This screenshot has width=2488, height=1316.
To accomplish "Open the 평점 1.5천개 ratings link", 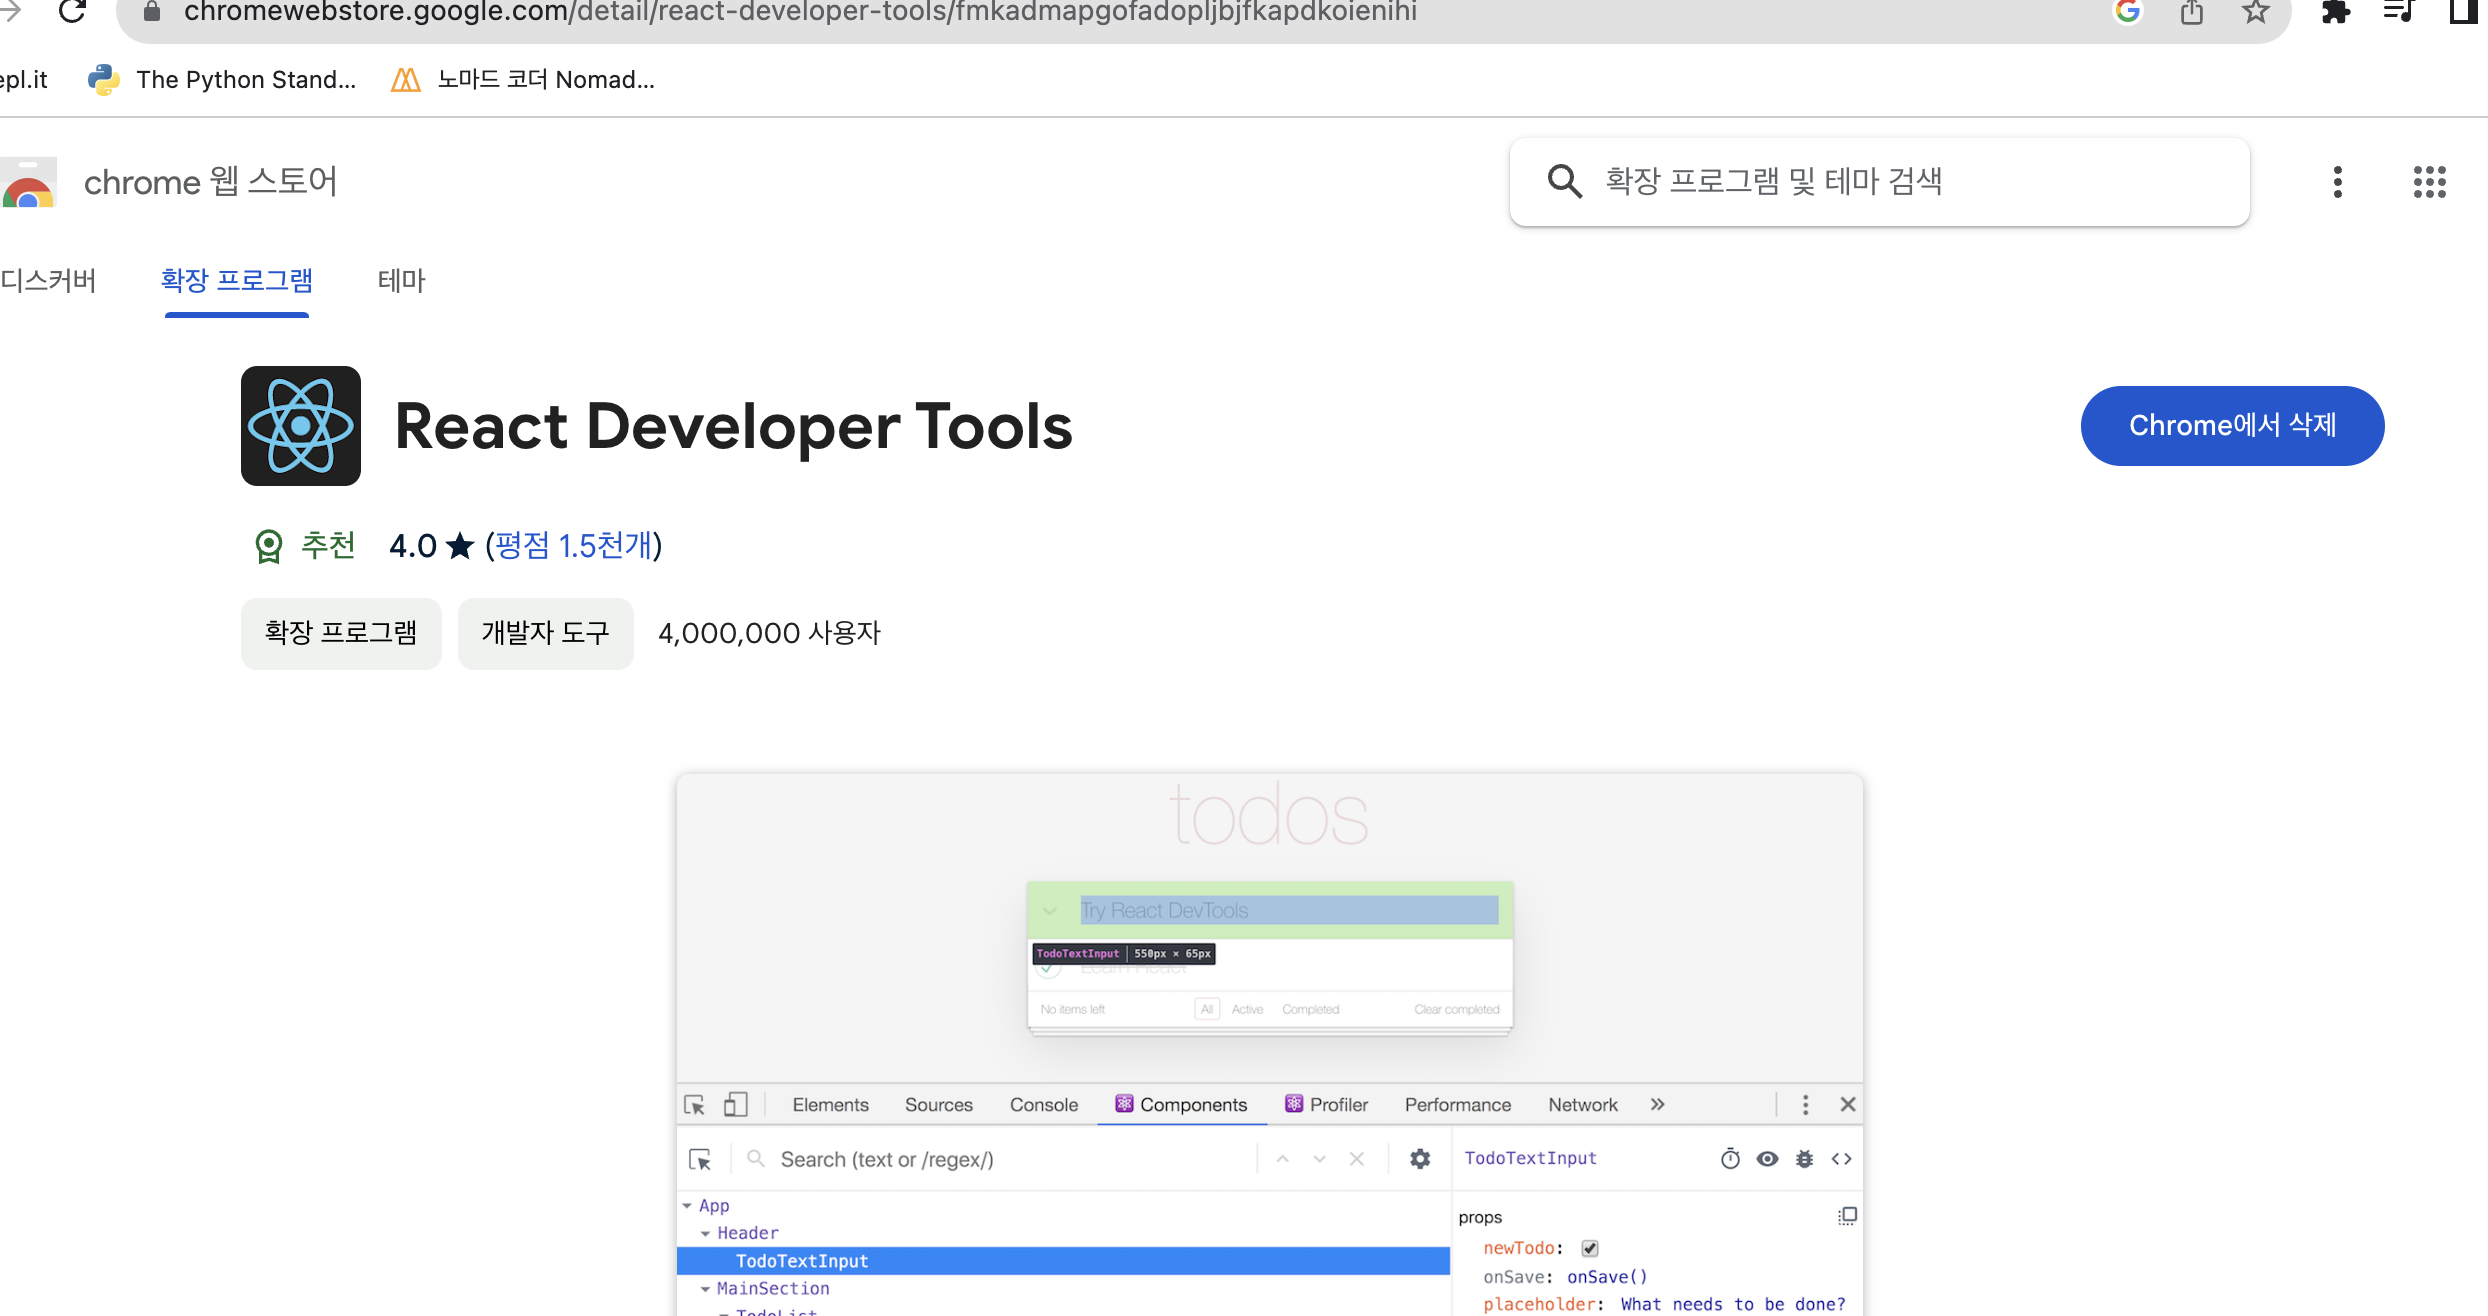I will coord(574,546).
